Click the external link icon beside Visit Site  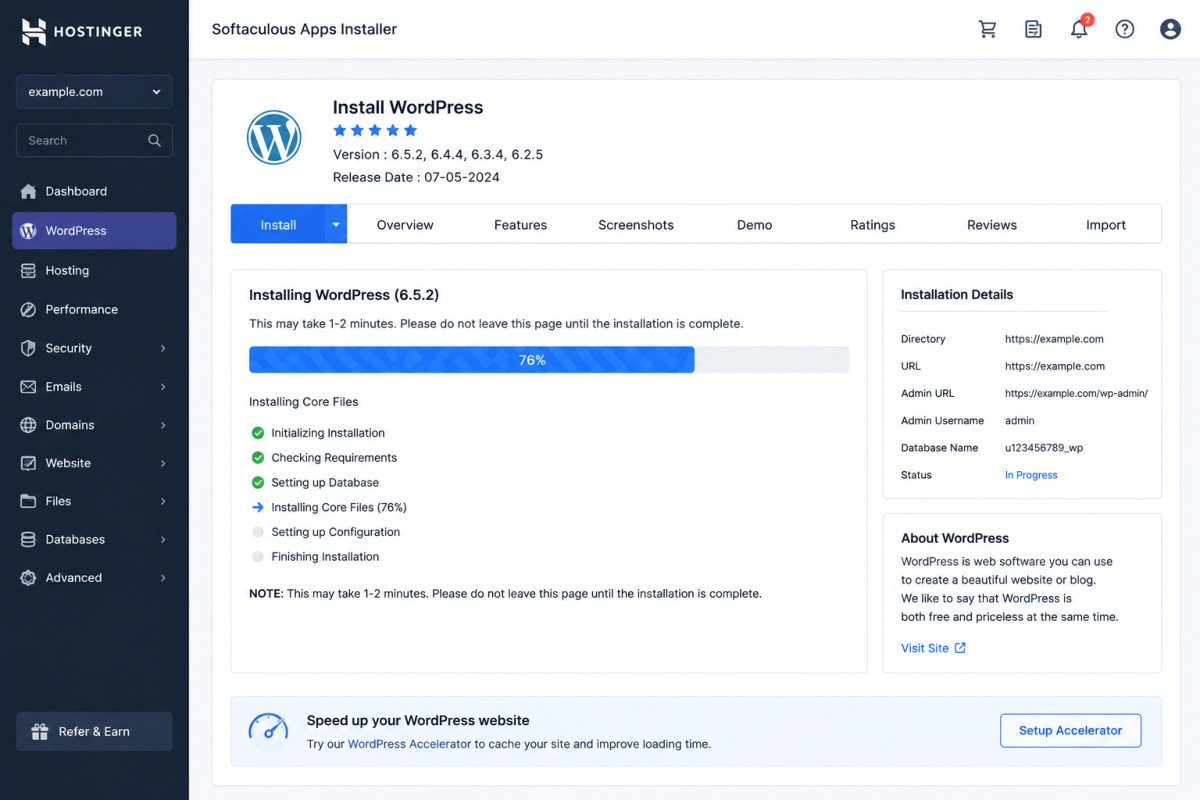point(960,648)
